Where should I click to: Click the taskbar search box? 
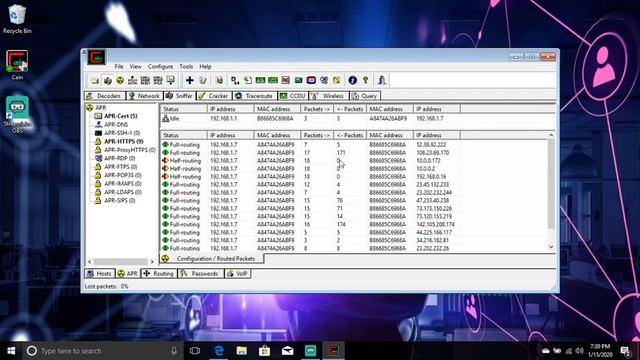(102, 351)
